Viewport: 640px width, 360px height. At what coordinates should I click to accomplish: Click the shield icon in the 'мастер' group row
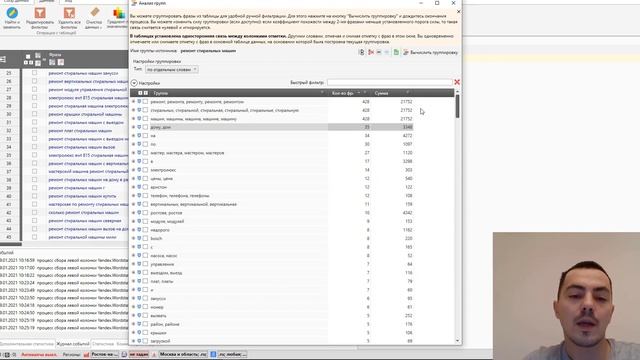coord(139,153)
